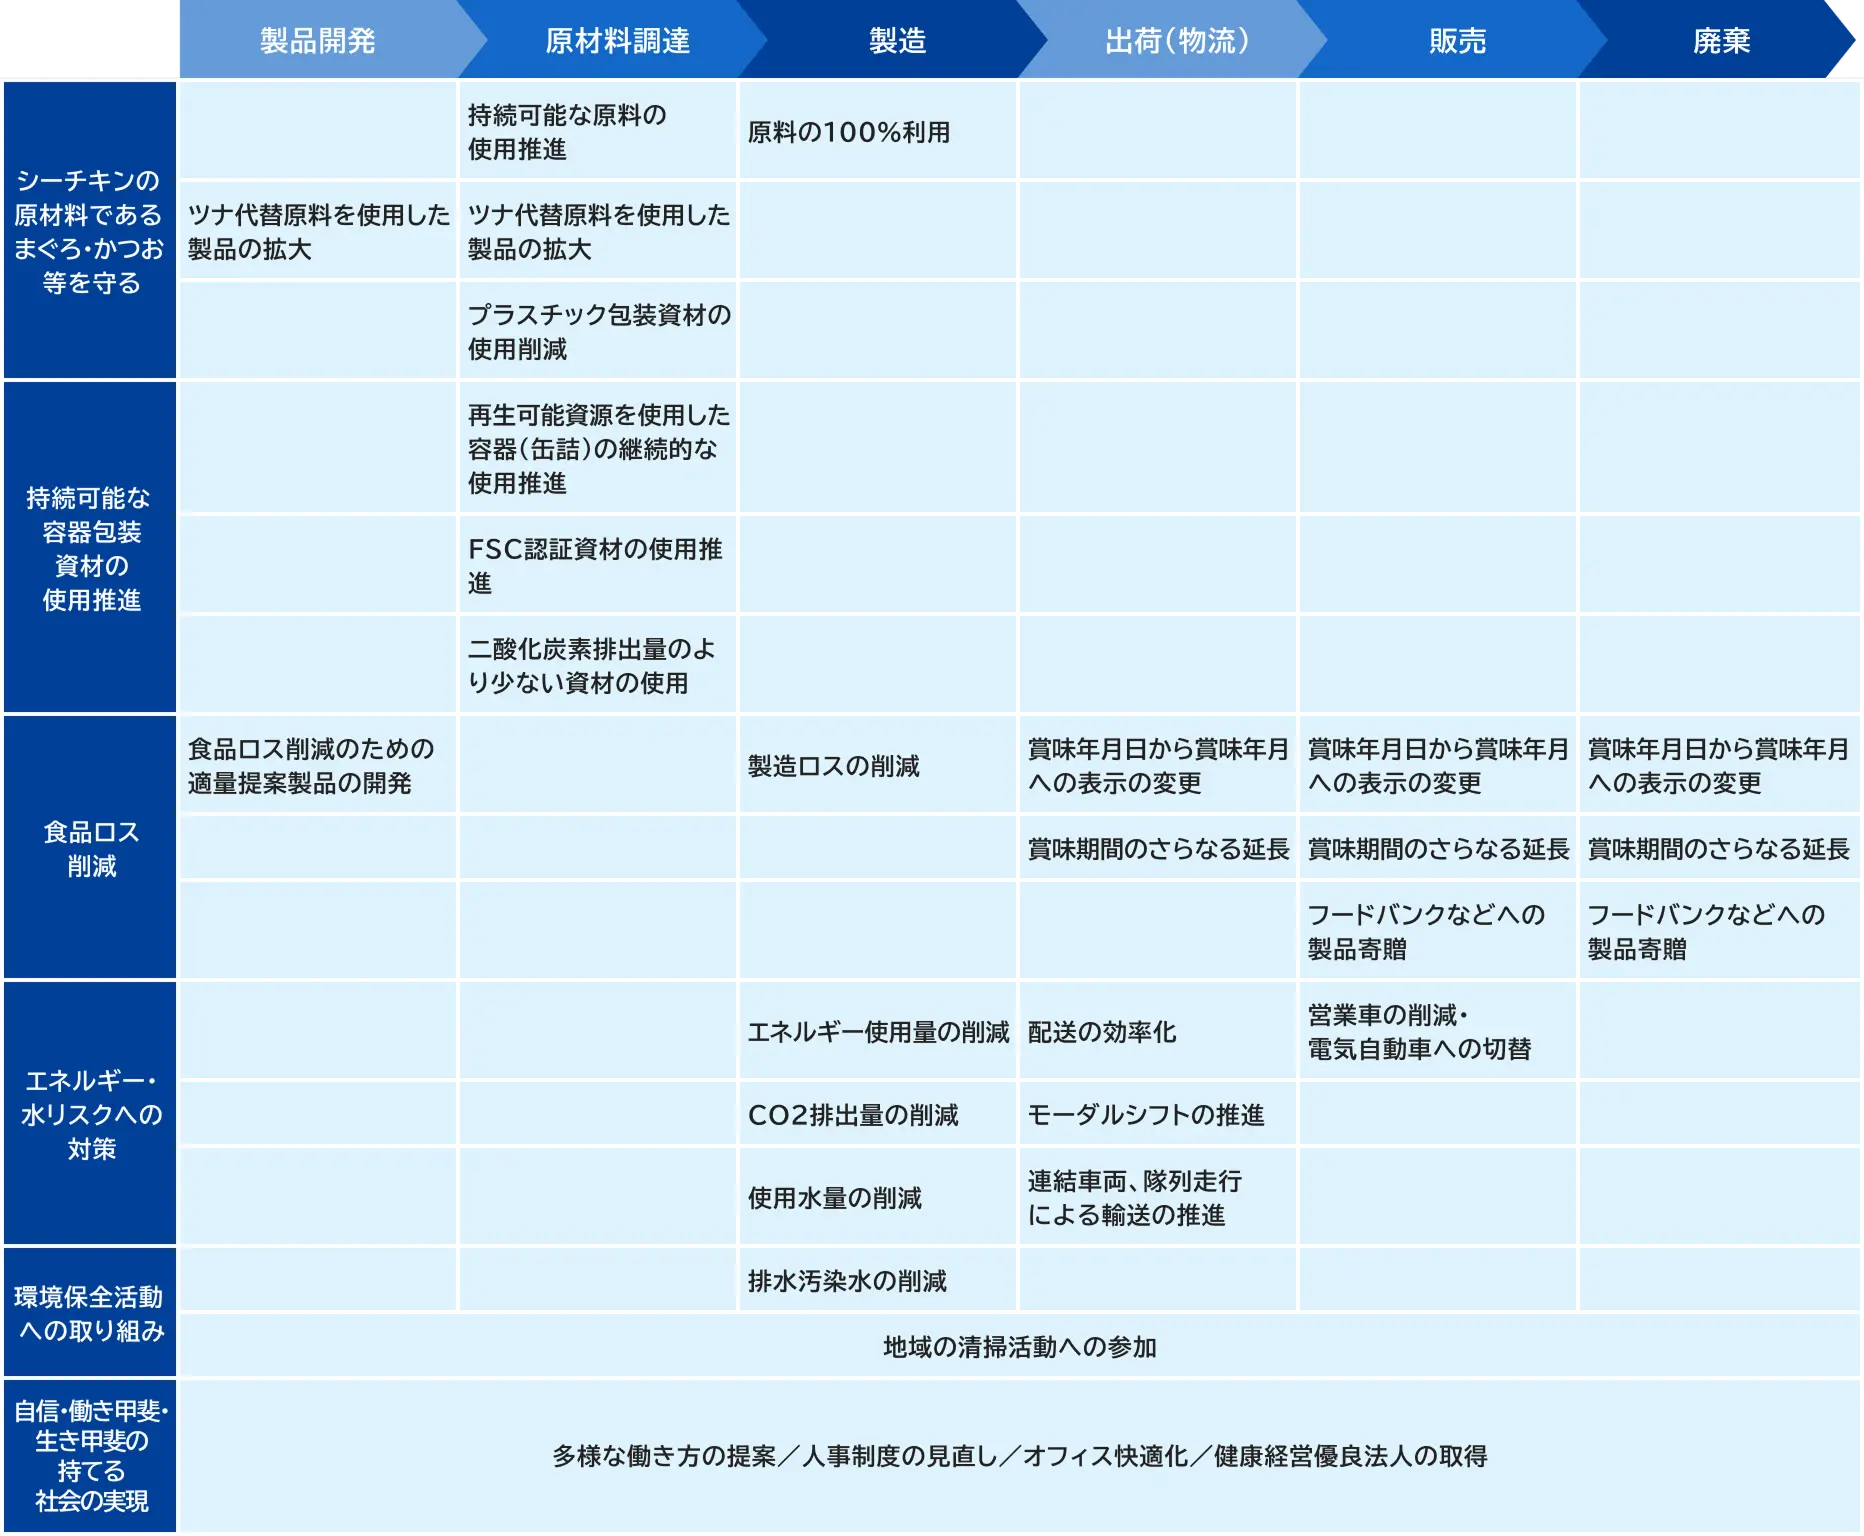Image resolution: width=1864 pixels, height=1536 pixels.
Task: Select row header 食品ロス削減
Action: 90,847
